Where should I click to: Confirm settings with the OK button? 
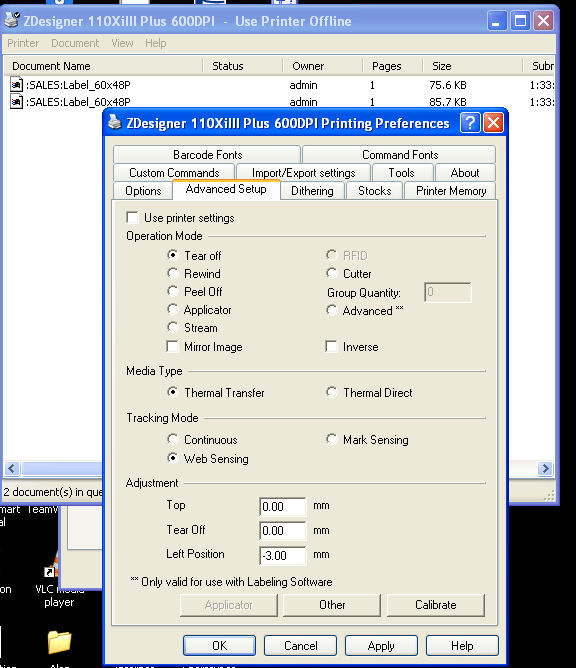pyautogui.click(x=219, y=646)
